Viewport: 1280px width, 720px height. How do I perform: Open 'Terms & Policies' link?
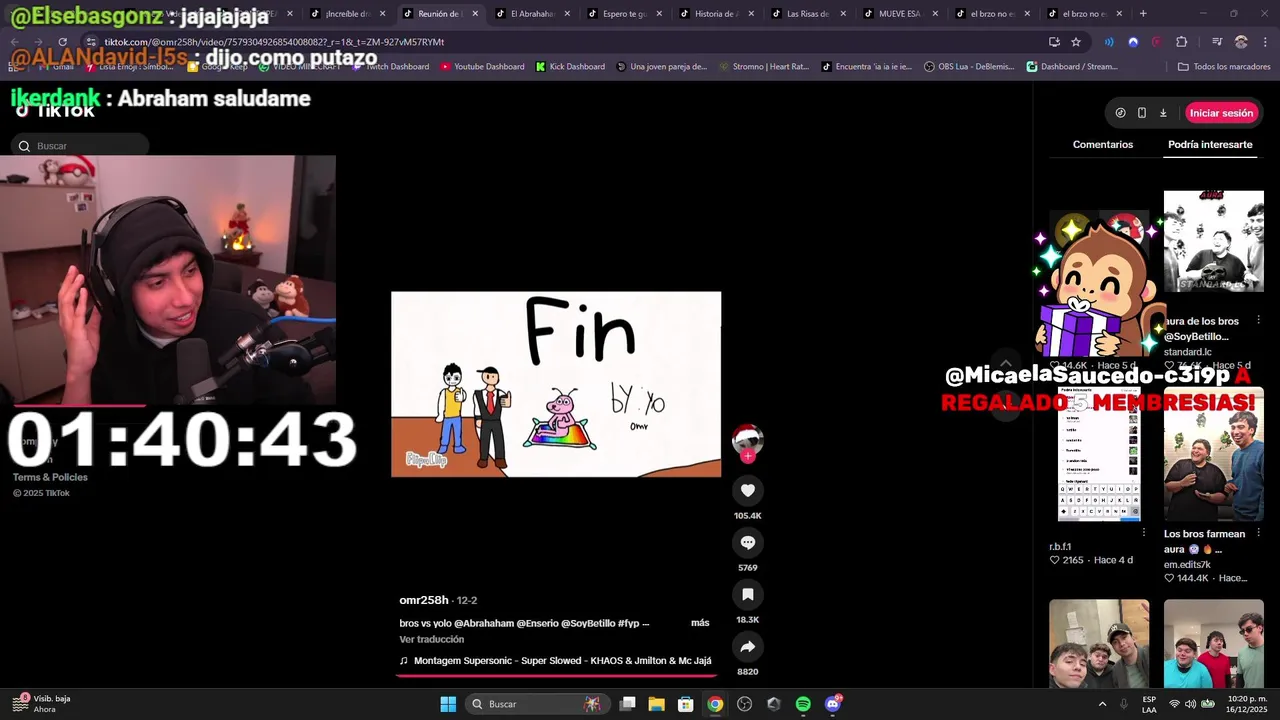(x=50, y=477)
